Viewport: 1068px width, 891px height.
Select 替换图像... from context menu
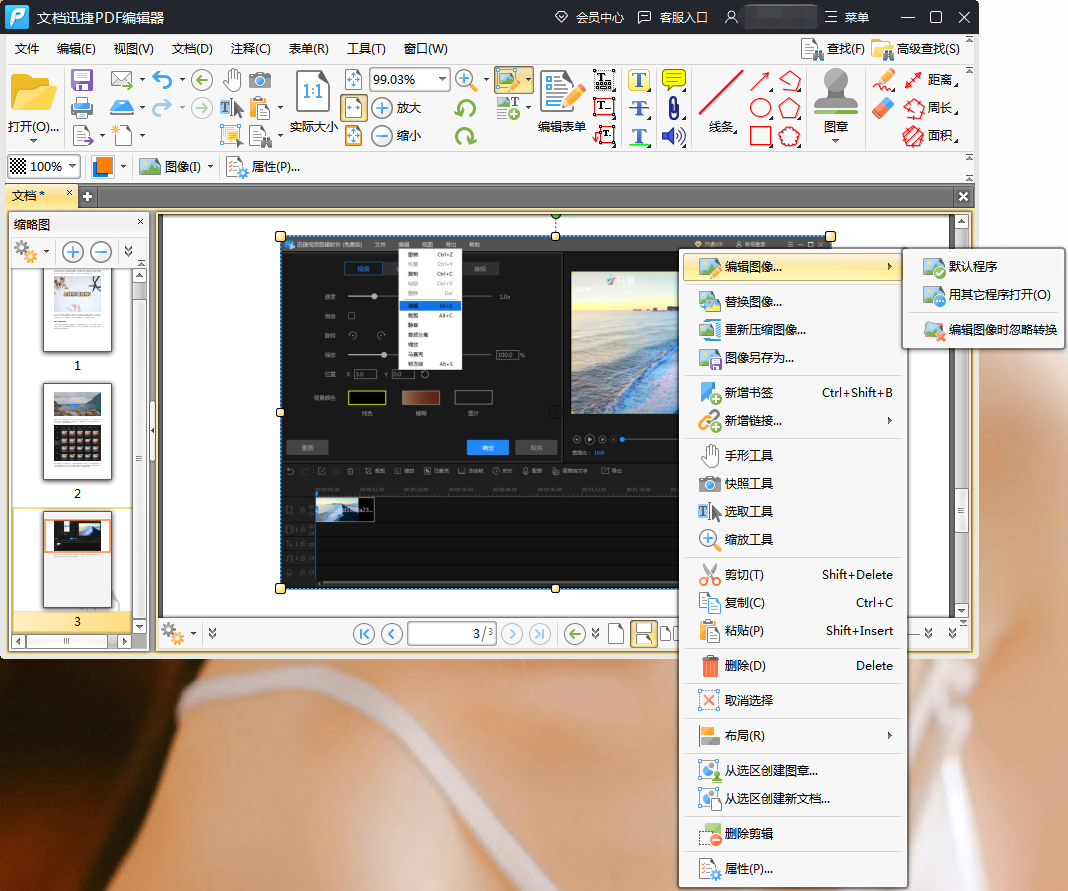tap(752, 301)
